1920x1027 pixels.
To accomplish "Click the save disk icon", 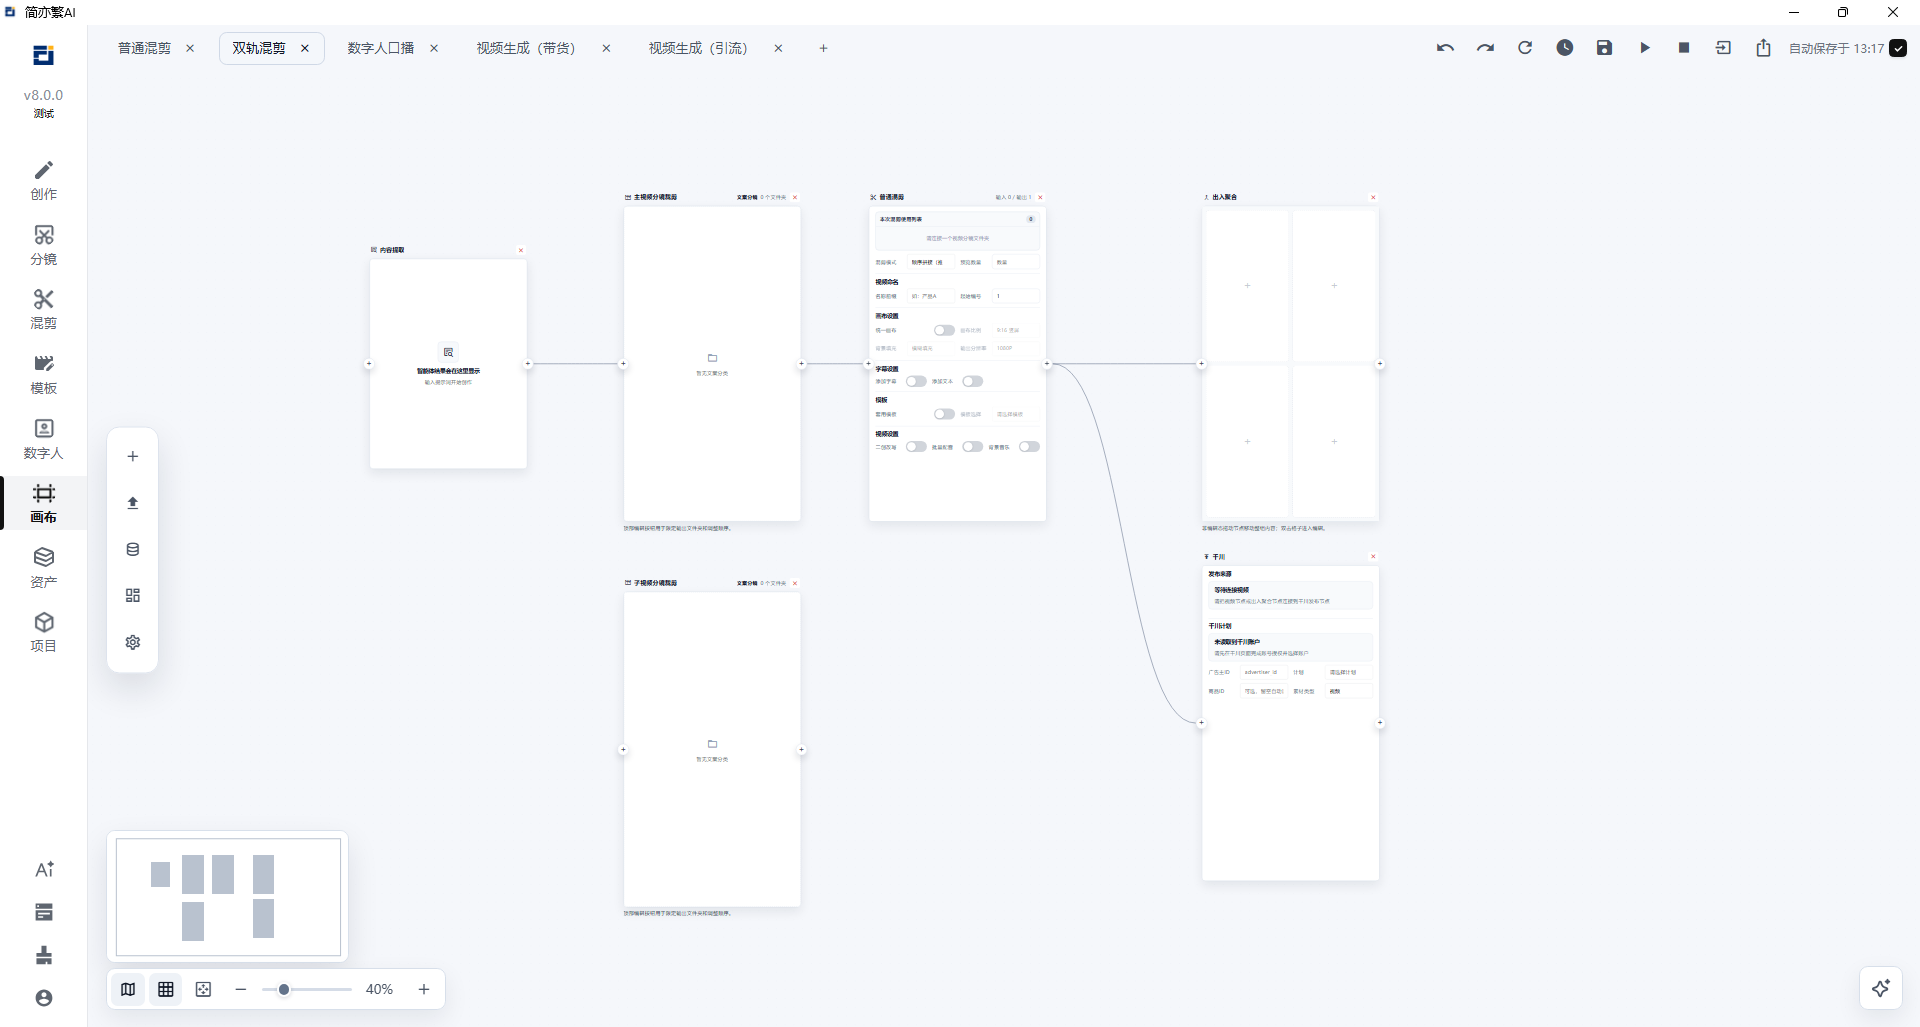I will click(1604, 48).
